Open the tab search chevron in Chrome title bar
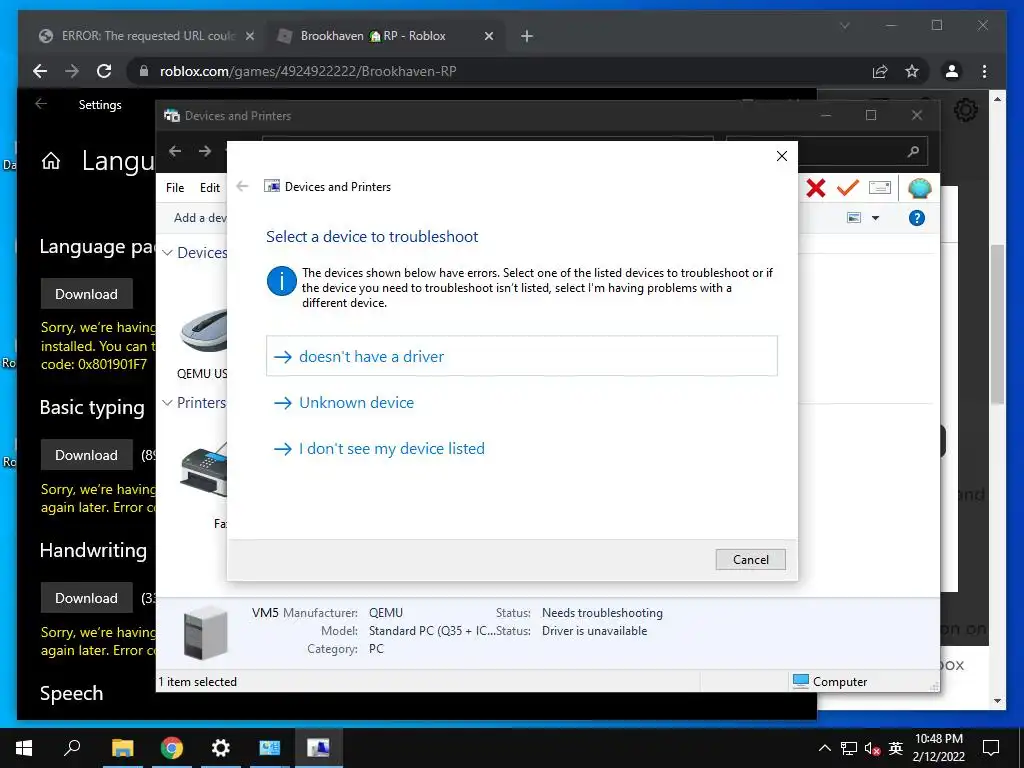The image size is (1024, 768). coord(844,25)
